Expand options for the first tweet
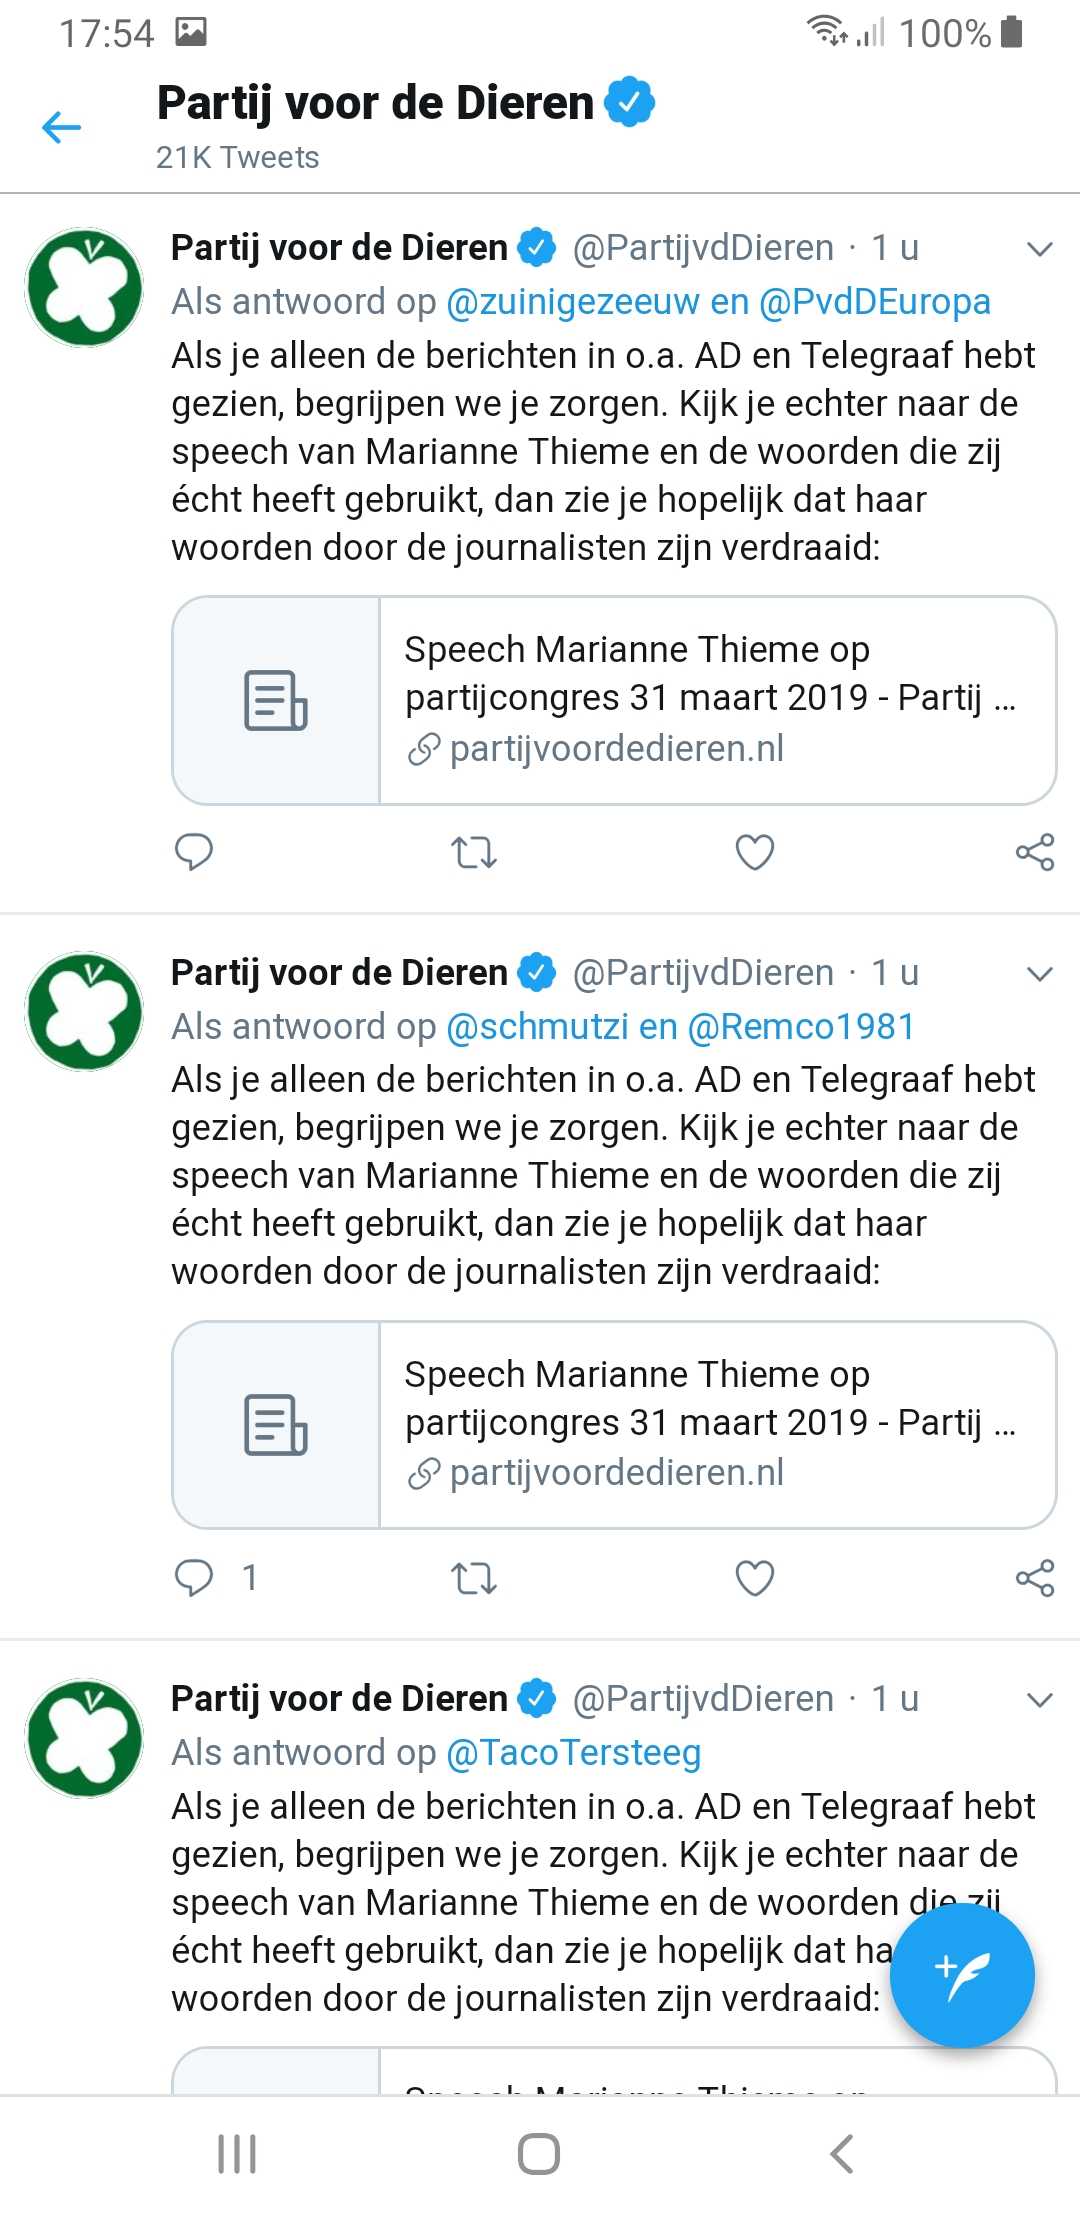The image size is (1080, 2220). pos(1040,249)
